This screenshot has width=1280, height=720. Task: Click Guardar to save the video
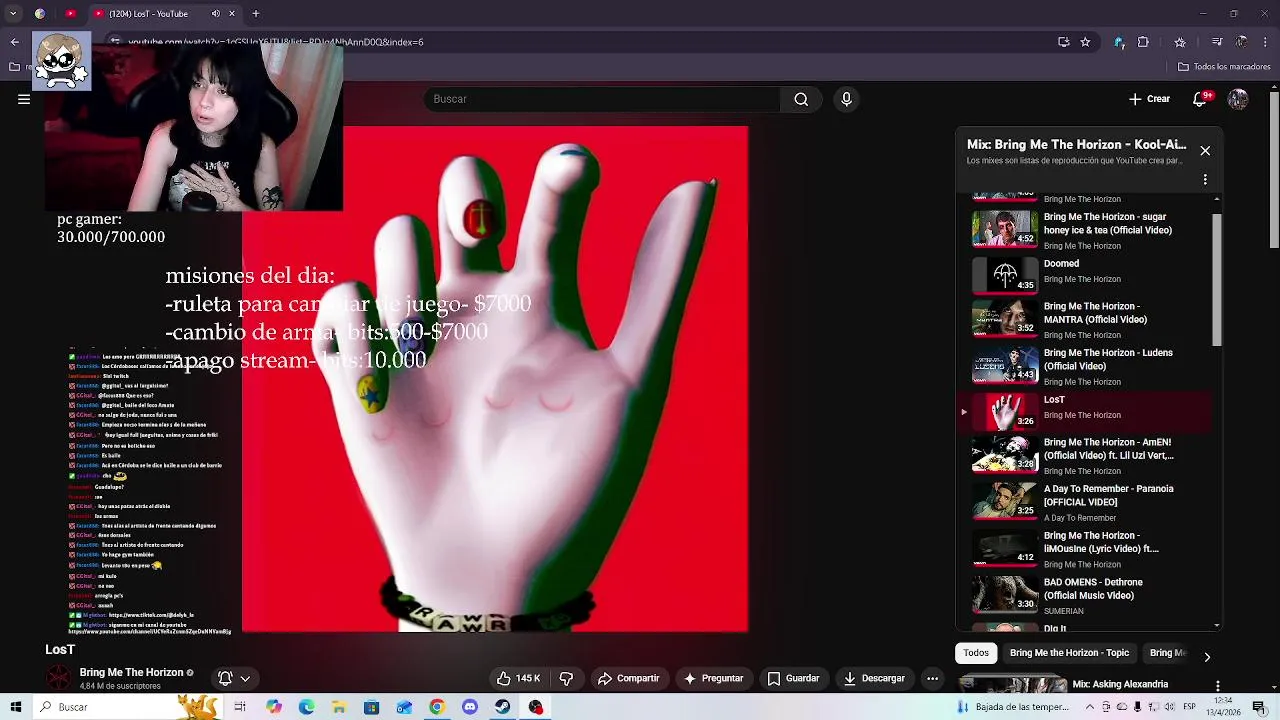point(793,678)
